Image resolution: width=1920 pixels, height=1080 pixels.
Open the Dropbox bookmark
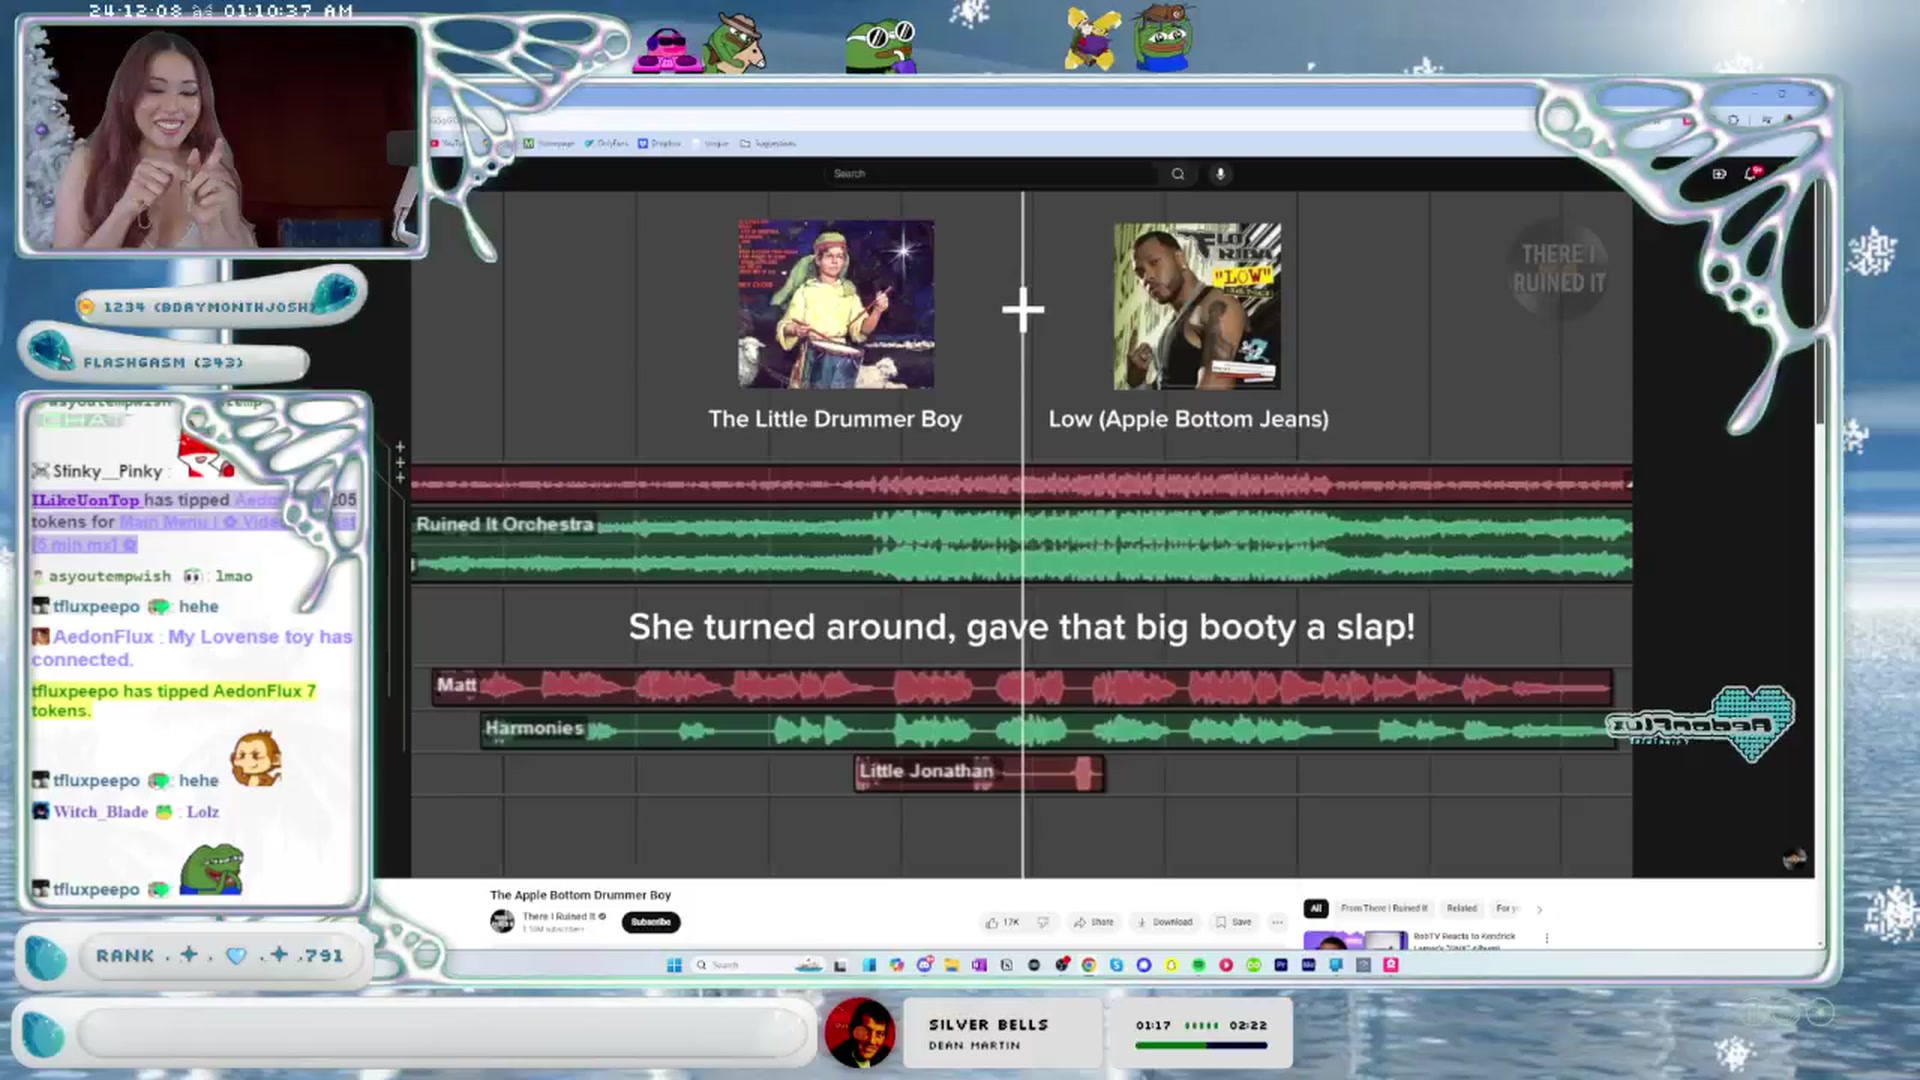point(659,144)
